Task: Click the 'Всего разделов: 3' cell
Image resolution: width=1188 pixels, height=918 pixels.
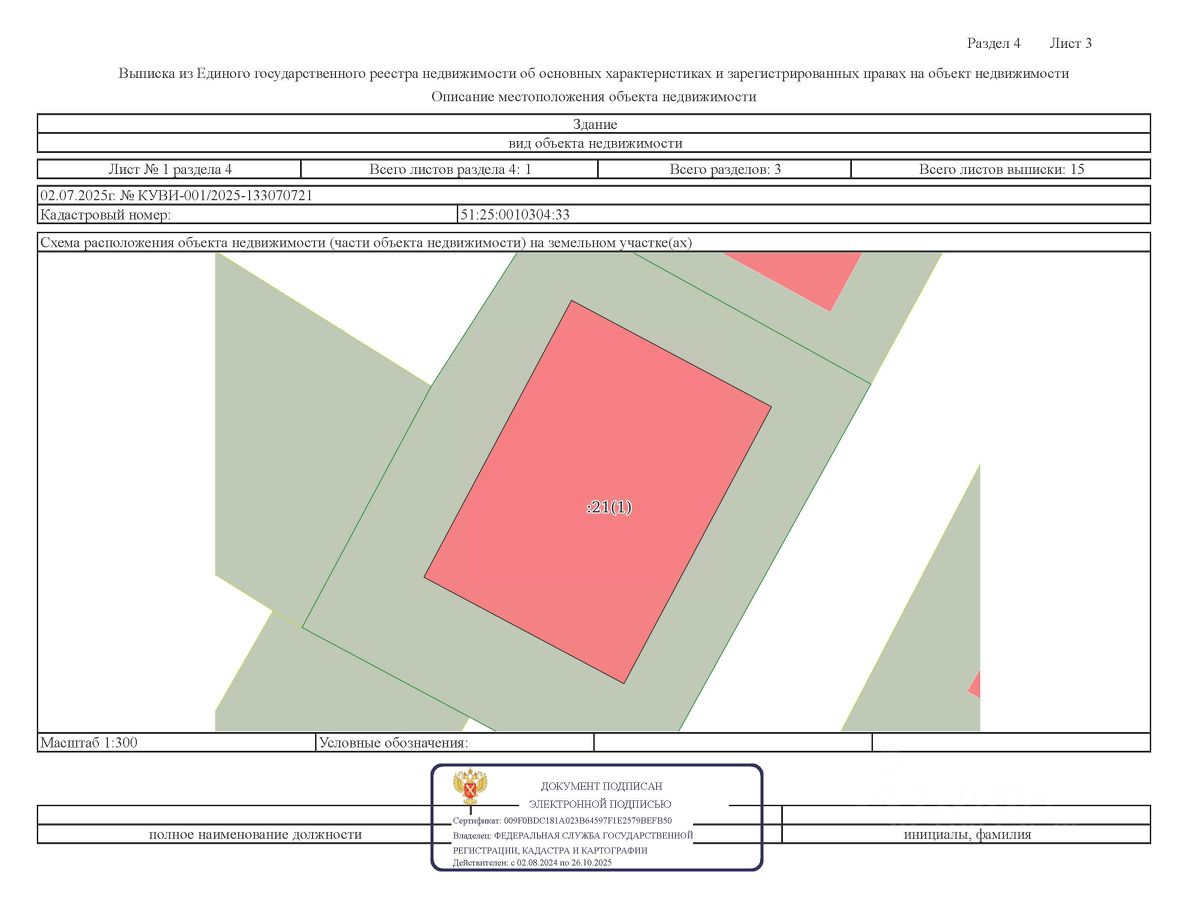Action: (x=724, y=169)
